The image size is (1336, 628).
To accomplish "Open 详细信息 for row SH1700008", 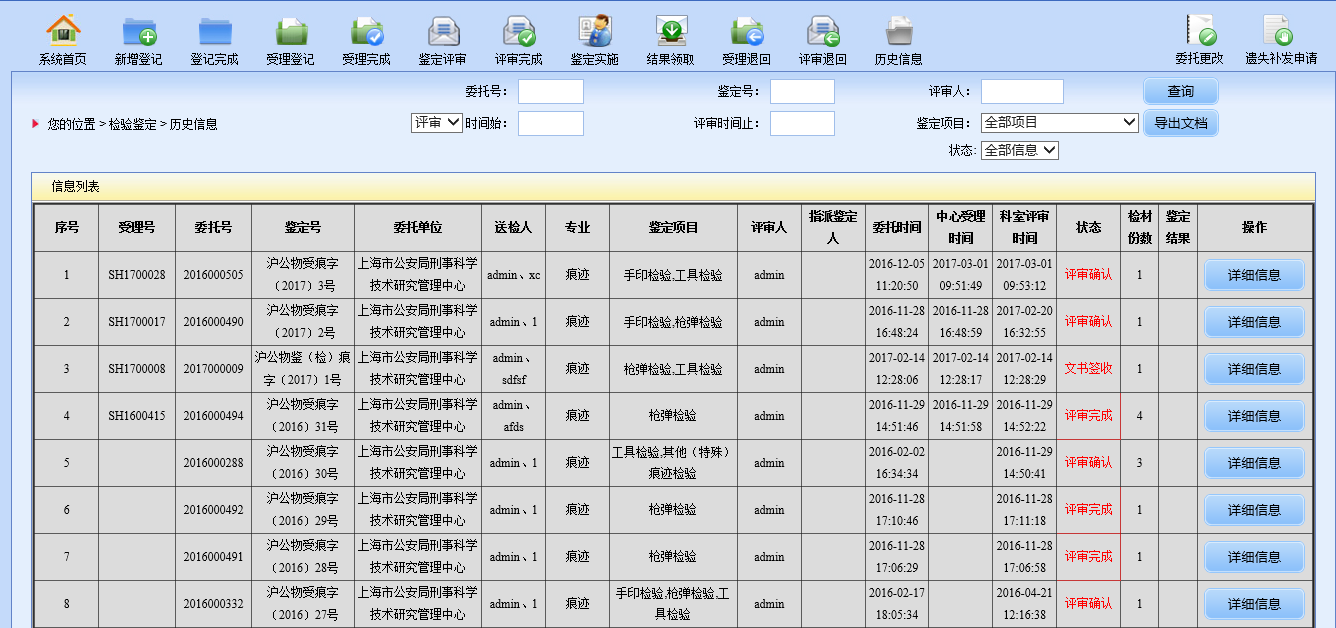I will pyautogui.click(x=1254, y=369).
